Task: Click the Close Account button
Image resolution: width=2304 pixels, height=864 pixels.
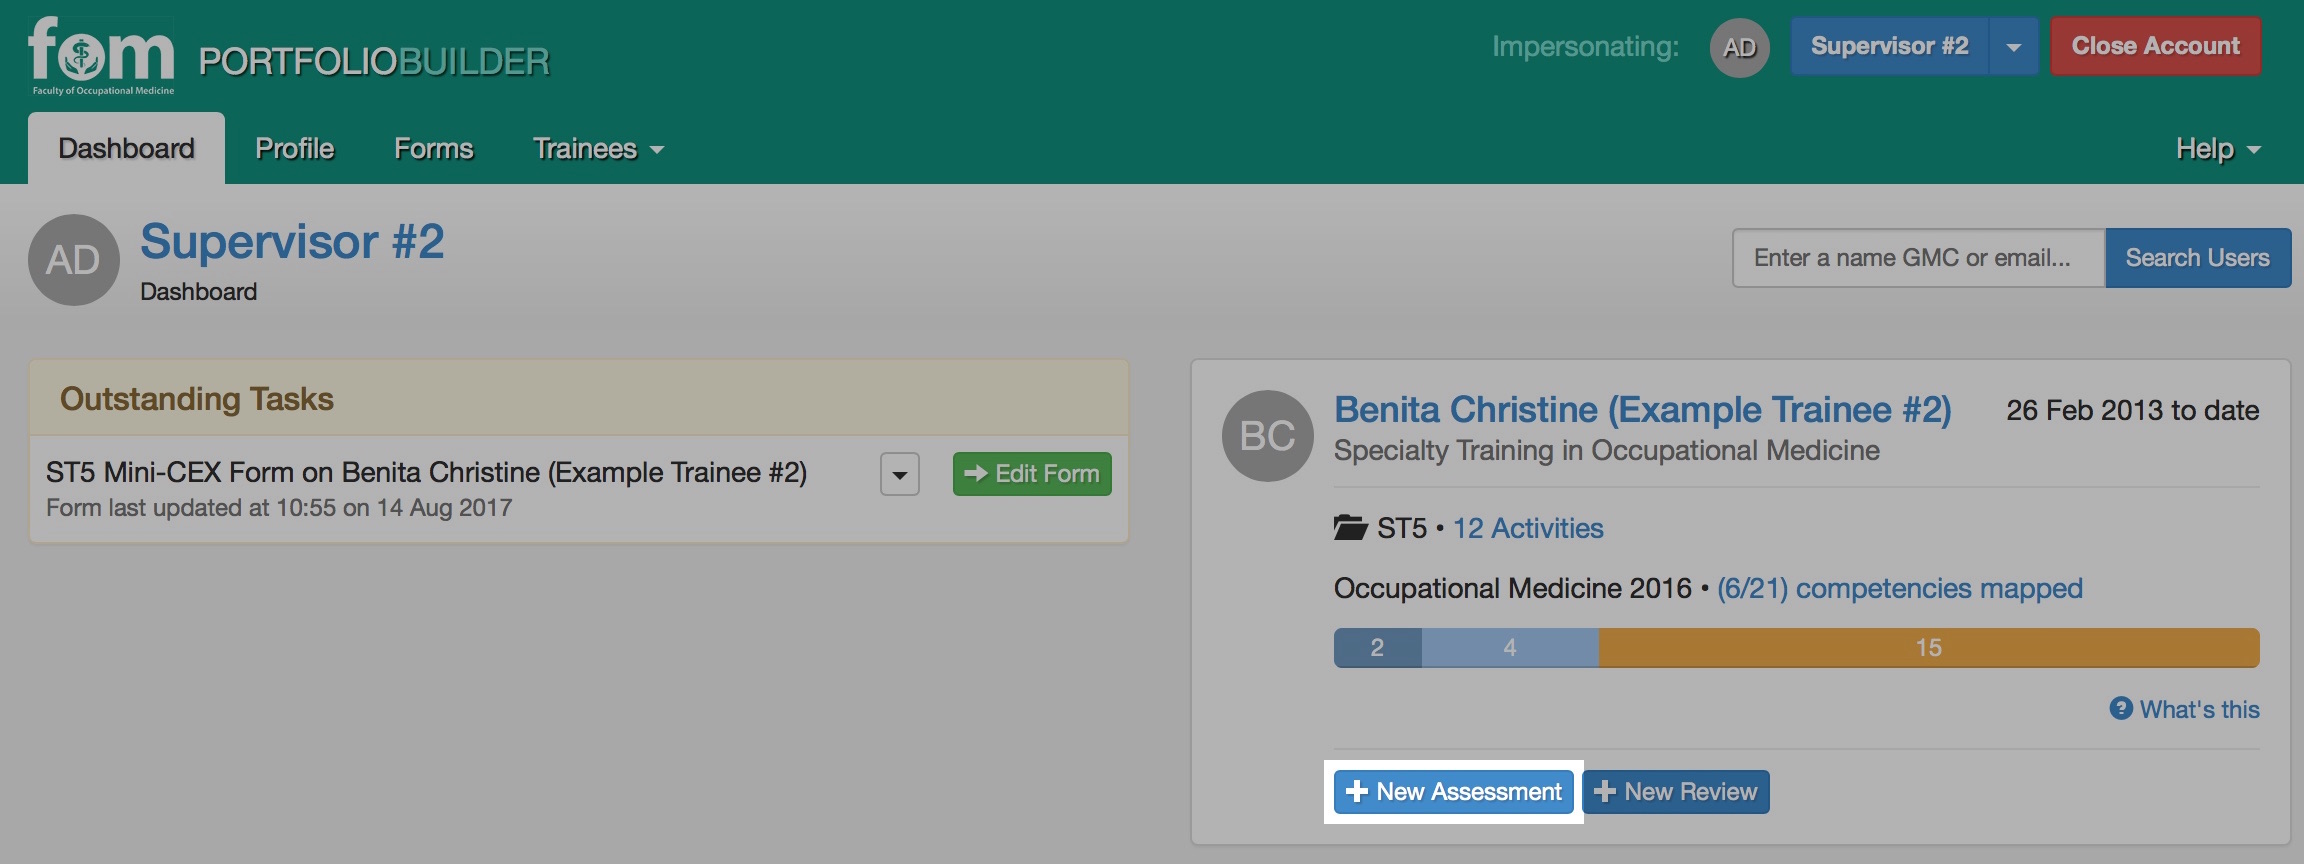Action: click(2156, 46)
